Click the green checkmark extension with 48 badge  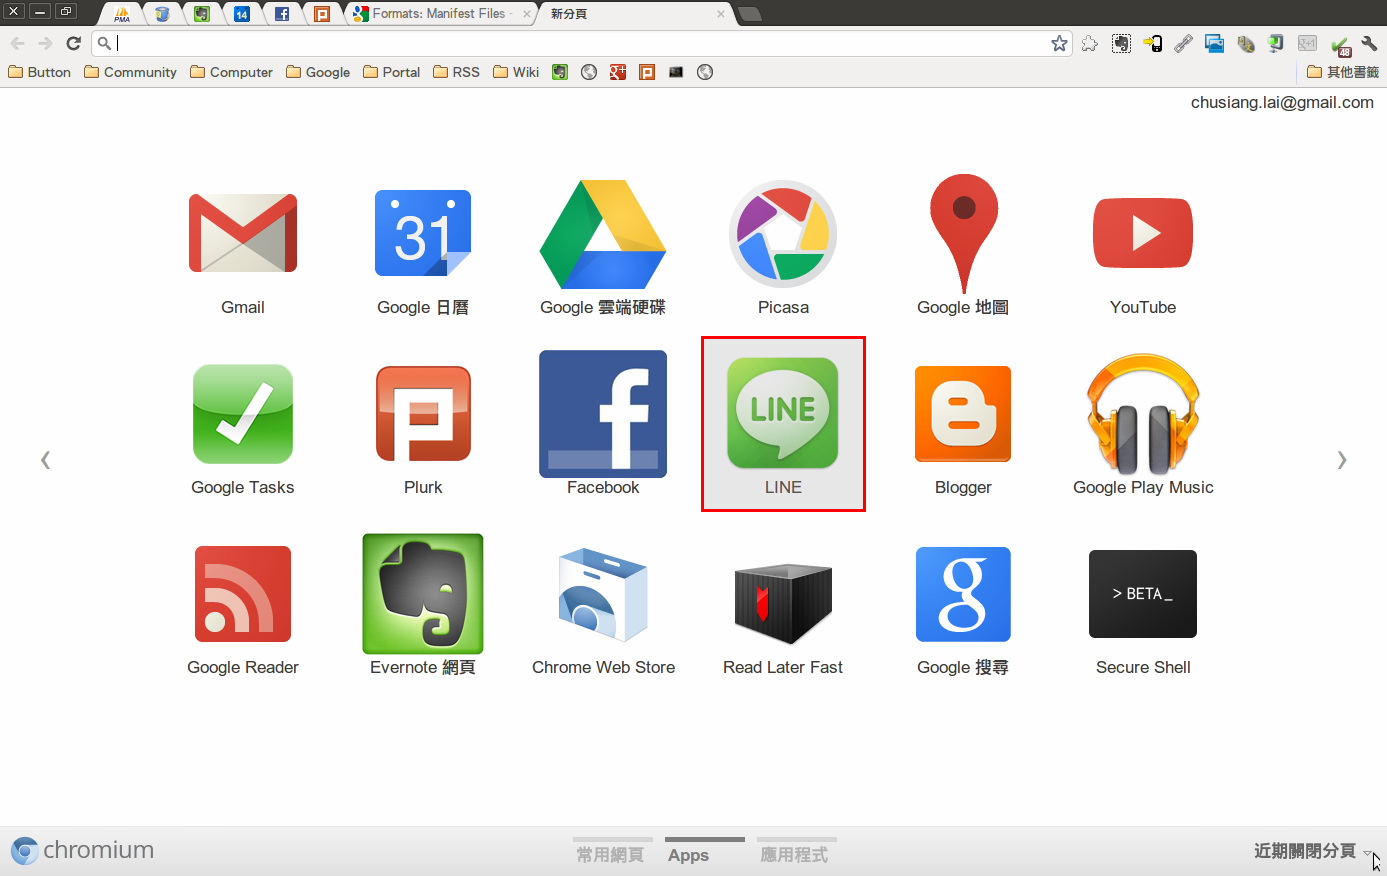[1340, 44]
